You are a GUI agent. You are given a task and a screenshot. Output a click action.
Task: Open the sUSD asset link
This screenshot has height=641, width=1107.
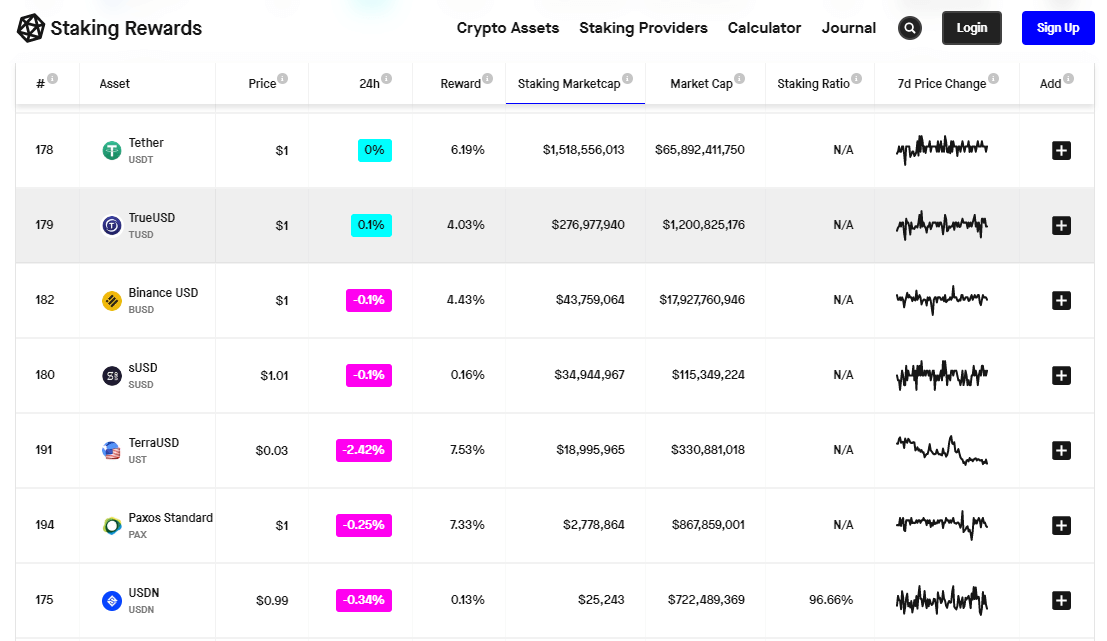(x=142, y=368)
